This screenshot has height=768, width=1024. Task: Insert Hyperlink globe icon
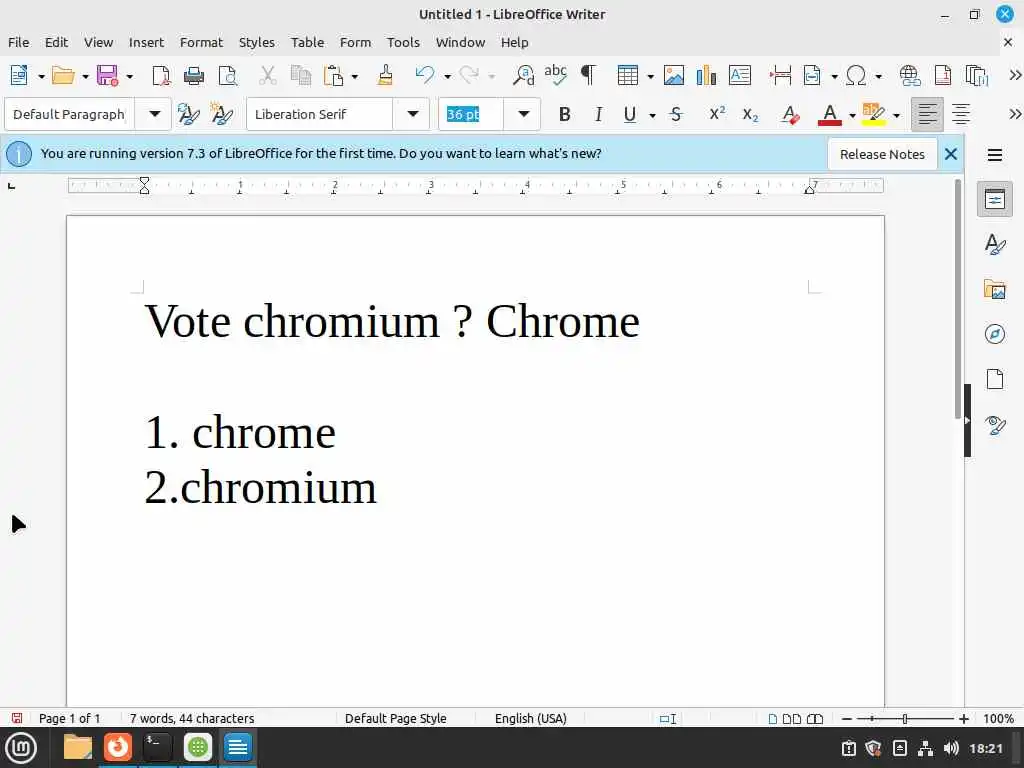(910, 76)
